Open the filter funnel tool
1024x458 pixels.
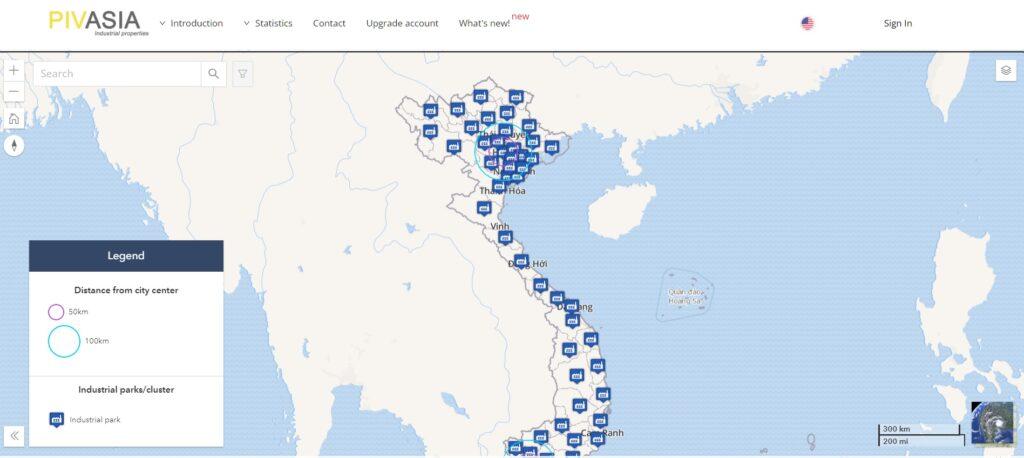point(242,74)
